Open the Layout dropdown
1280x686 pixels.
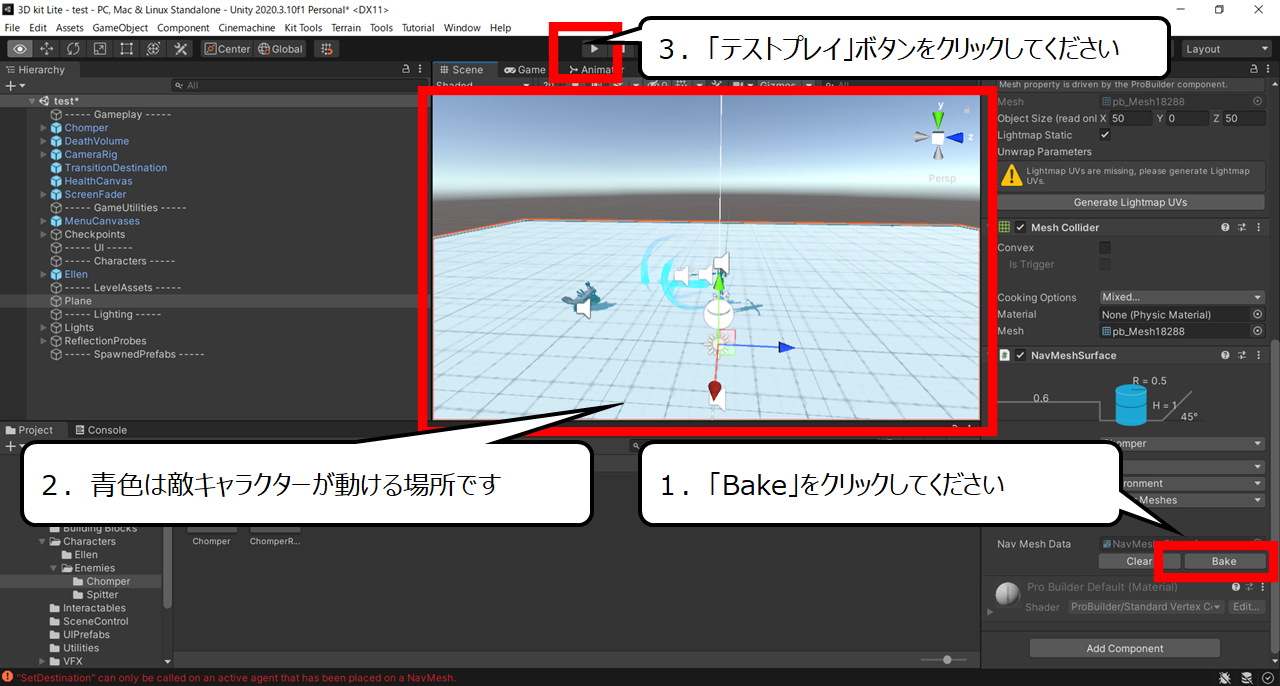coord(1225,49)
